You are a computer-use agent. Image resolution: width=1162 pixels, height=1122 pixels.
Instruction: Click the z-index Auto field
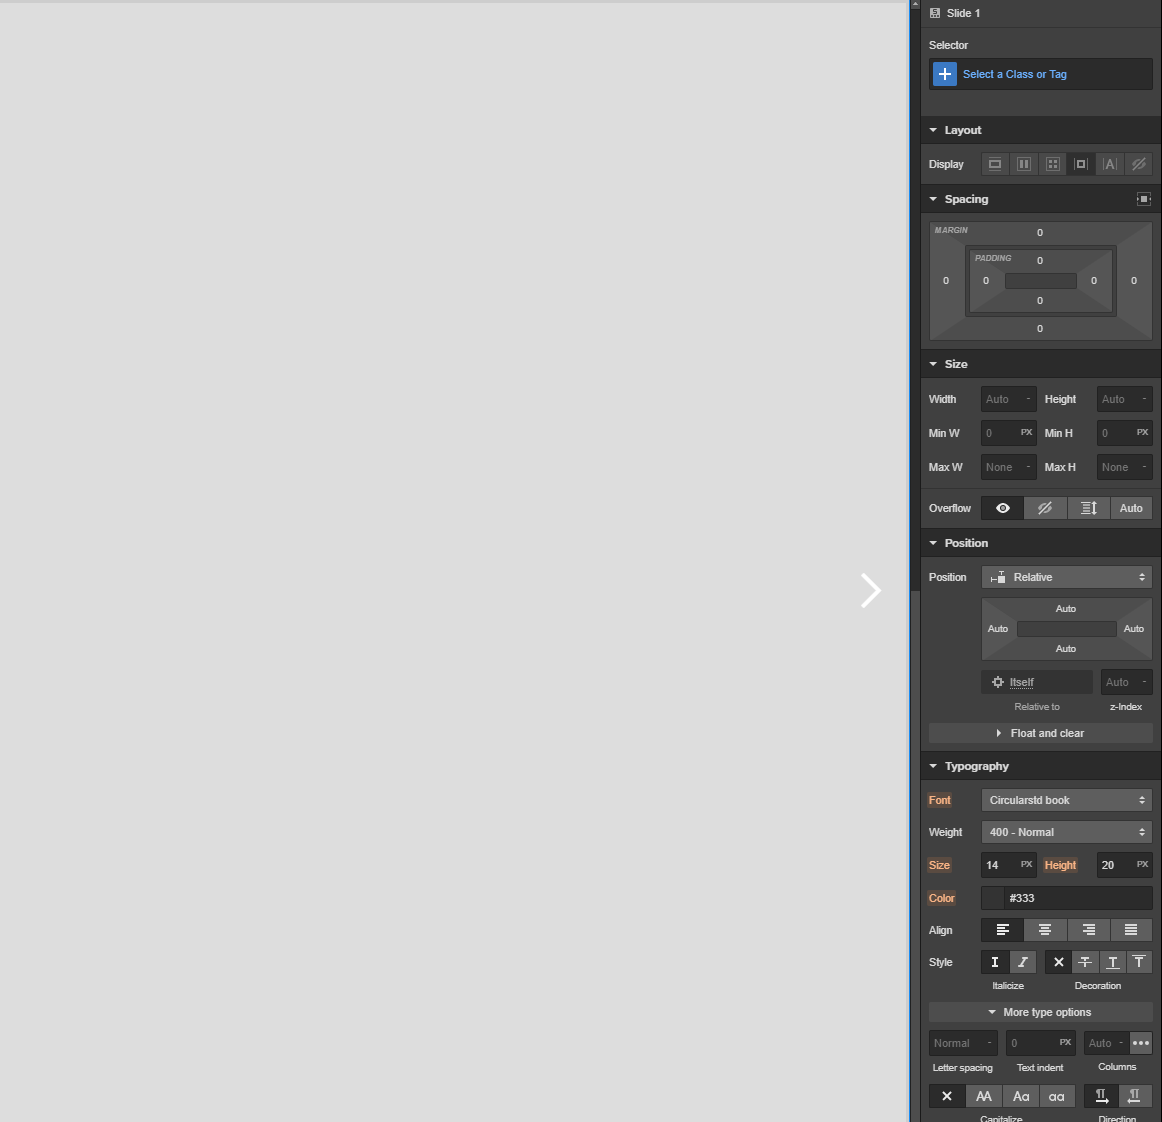pyautogui.click(x=1126, y=682)
